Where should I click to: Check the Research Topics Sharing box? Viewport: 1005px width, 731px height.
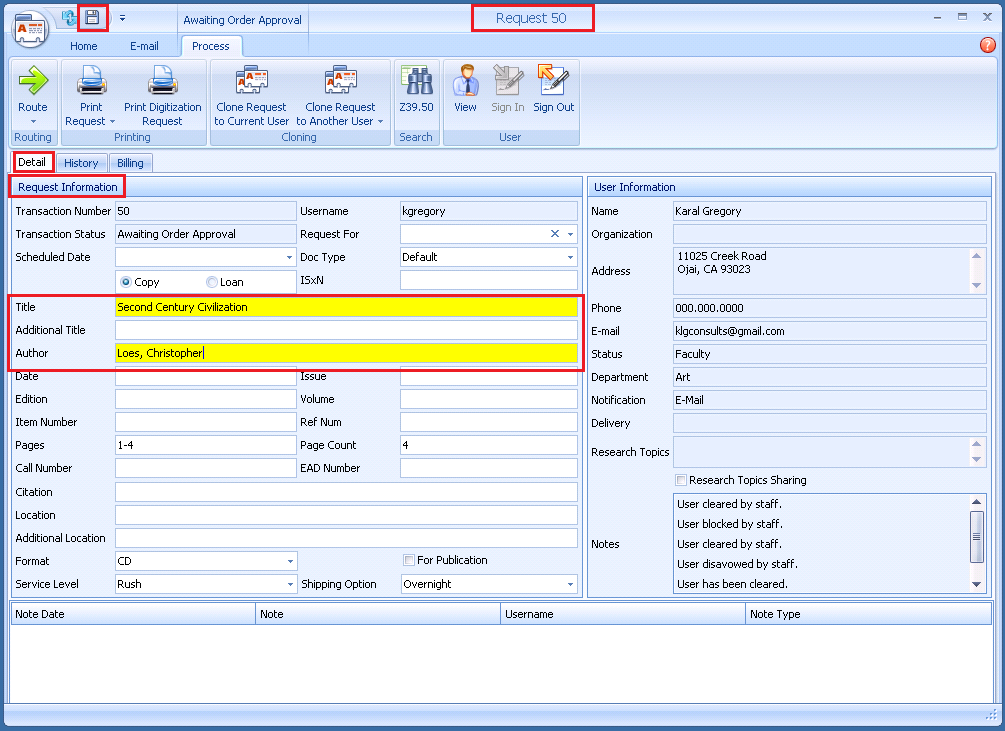[681, 480]
